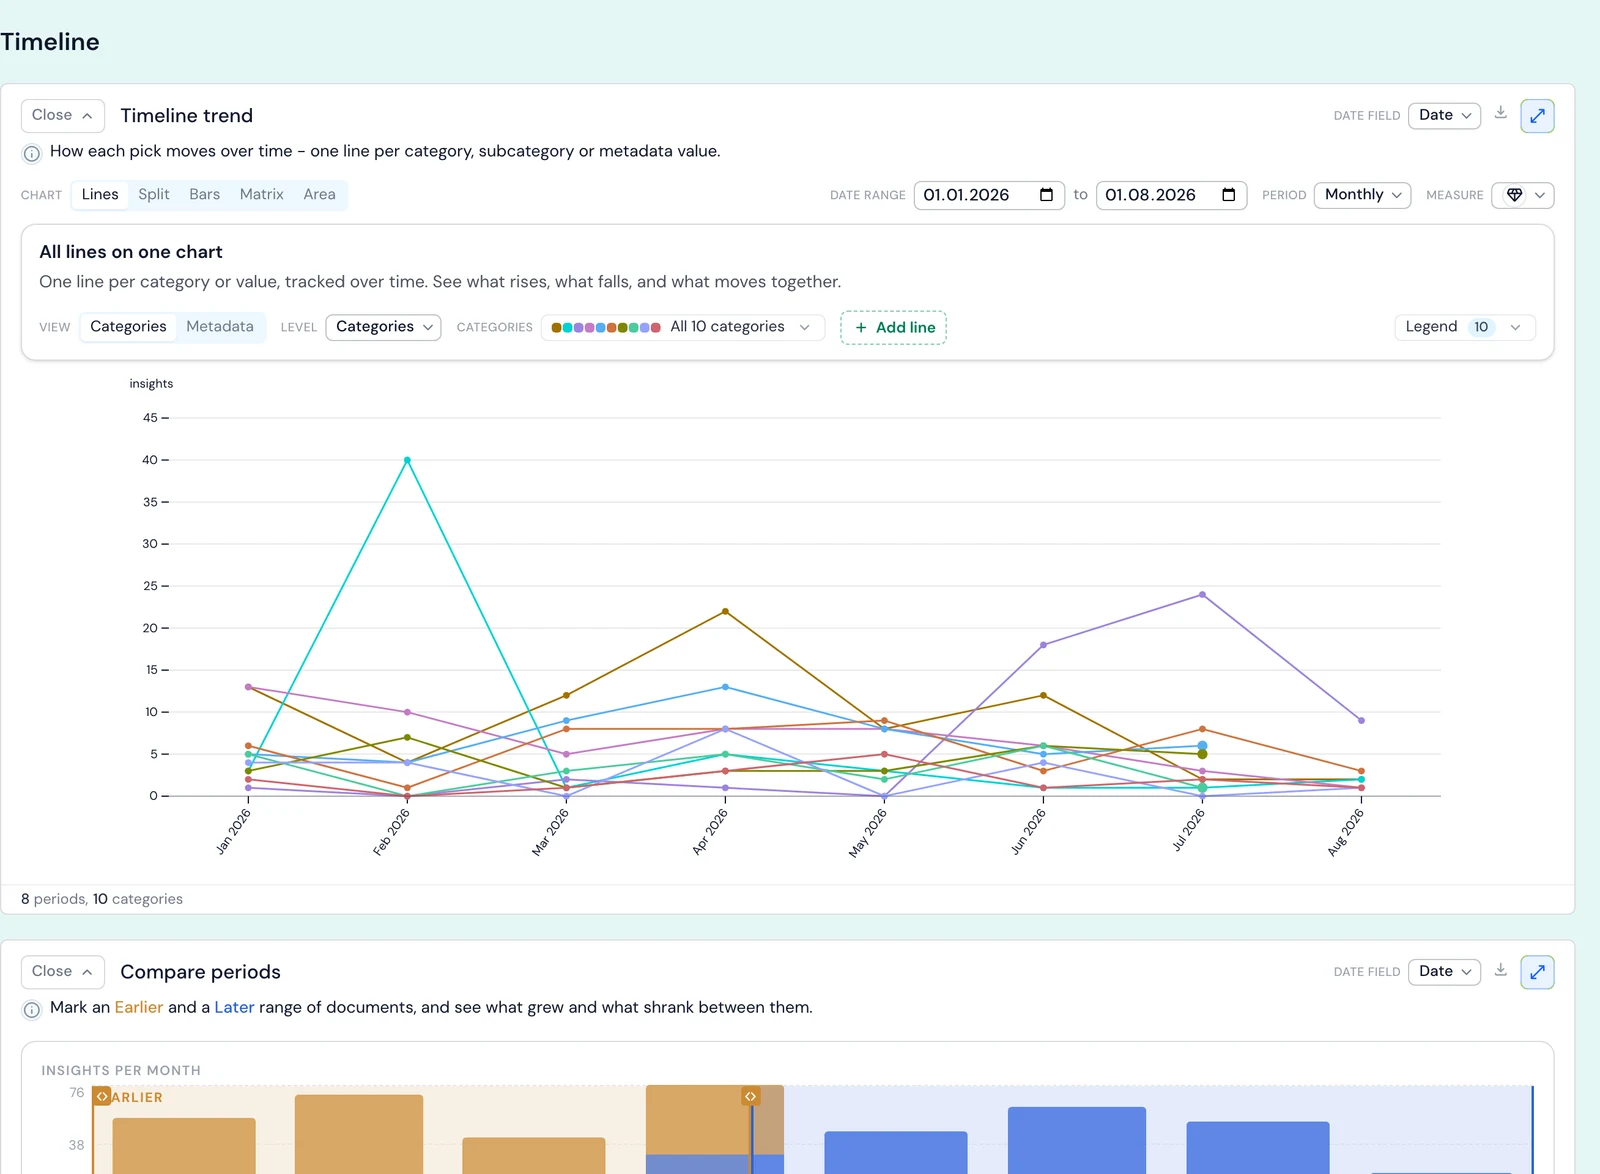
Task: Download the Timeline trend chart
Action: [x=1500, y=113]
